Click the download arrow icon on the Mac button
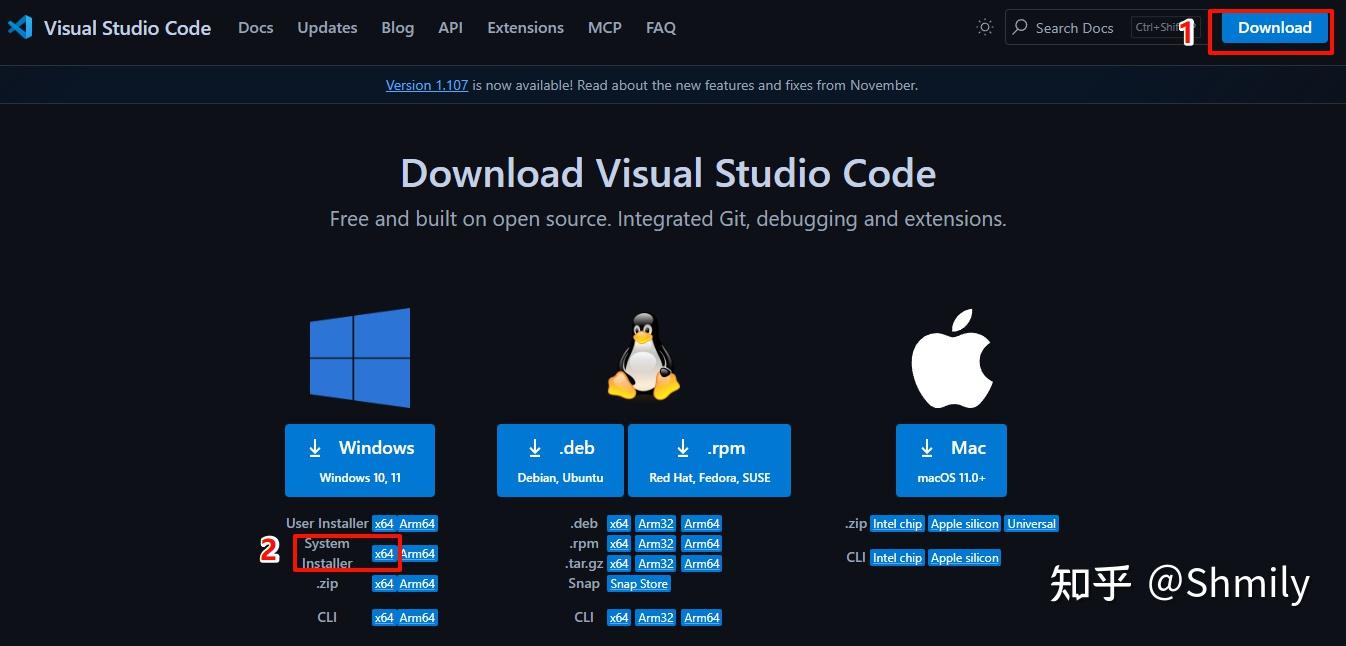The image size is (1346, 646). [x=927, y=448]
